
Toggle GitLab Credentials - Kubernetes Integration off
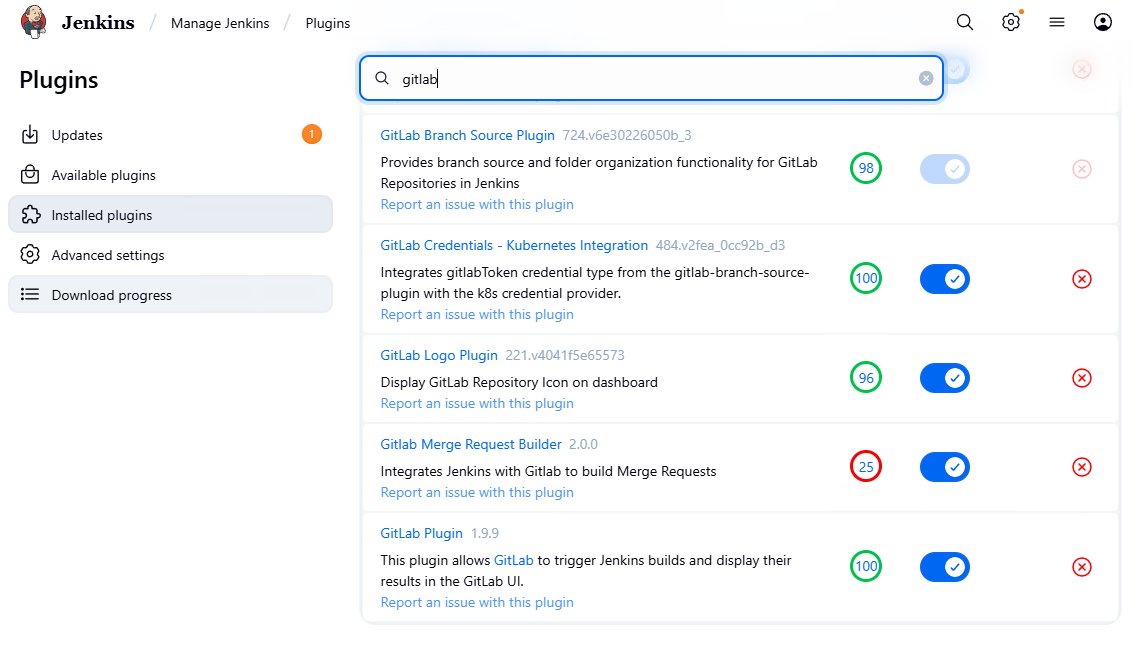[945, 279]
